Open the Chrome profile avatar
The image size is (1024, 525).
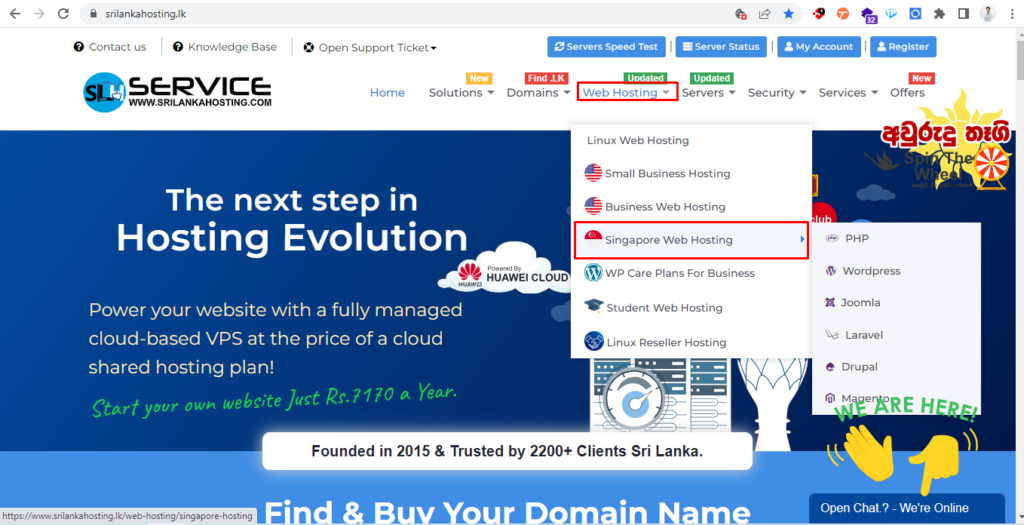(987, 14)
